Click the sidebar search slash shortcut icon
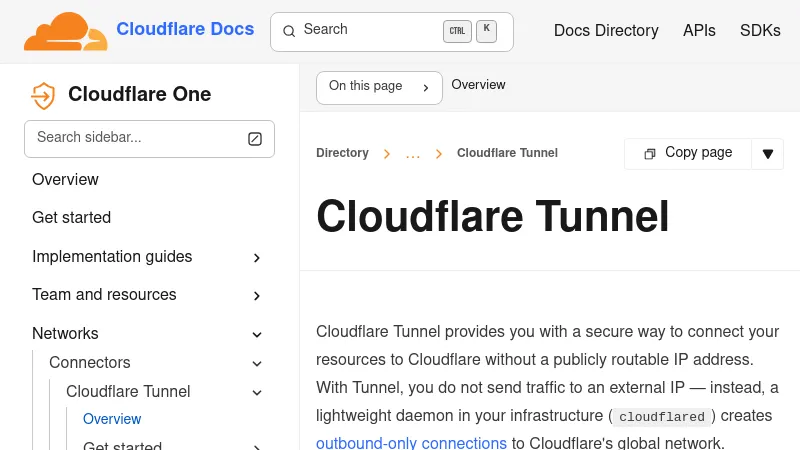 coord(255,138)
